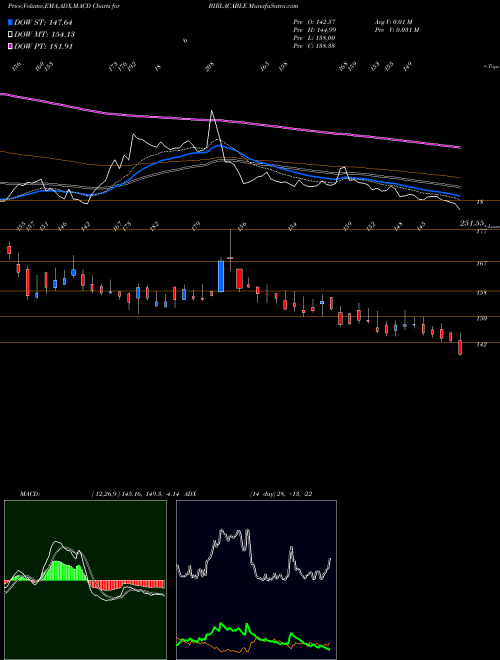Click the 'Pre V: 0.031 M' volume text
Viewport: 500px width, 660px height.
[x=397, y=30]
